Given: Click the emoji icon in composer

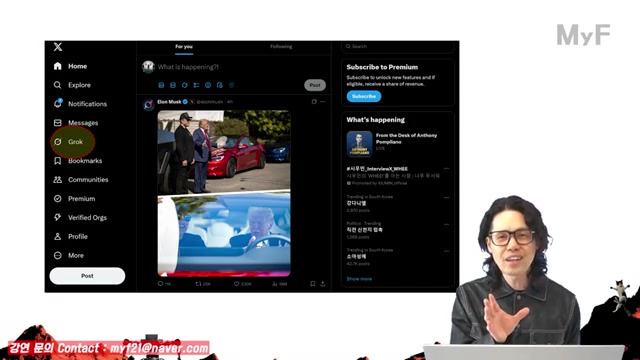Looking at the screenshot, I should [208, 85].
